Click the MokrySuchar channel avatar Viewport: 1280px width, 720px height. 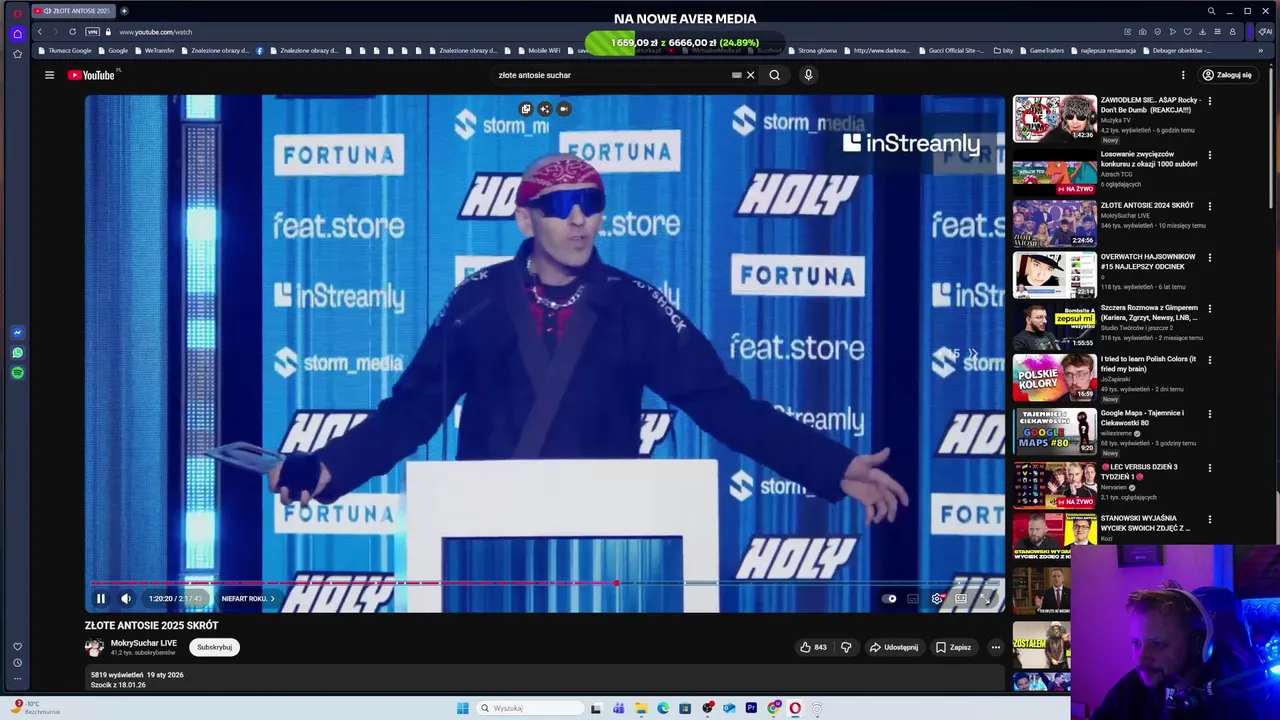point(94,647)
